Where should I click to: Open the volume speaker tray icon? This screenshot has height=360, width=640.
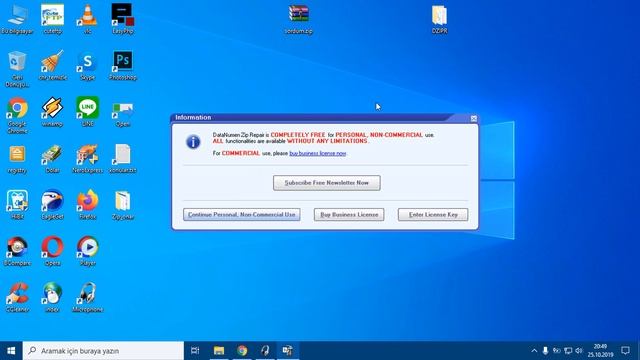579,351
